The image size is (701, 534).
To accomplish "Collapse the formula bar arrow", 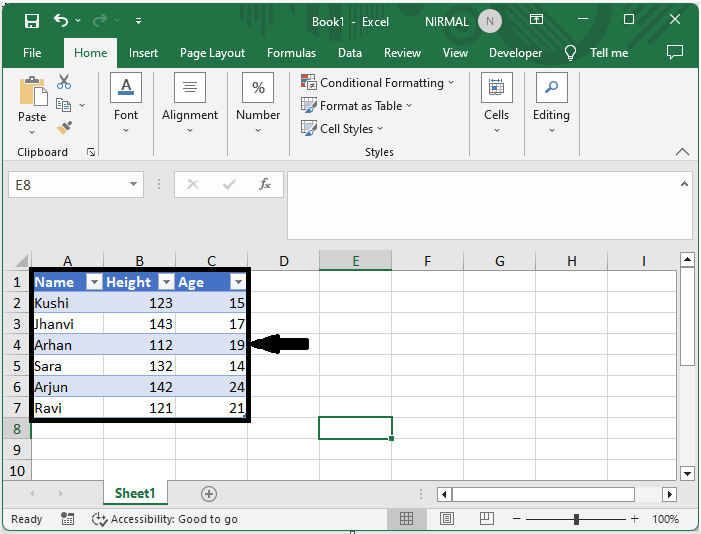I will (684, 184).
